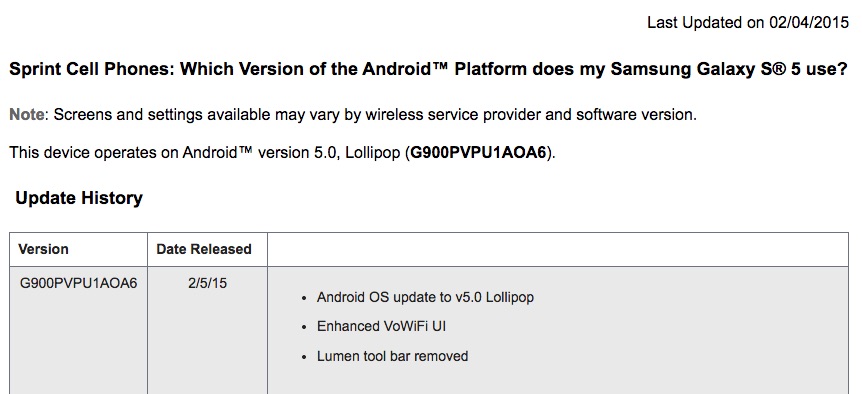Click the empty third column header cell
This screenshot has width=862, height=394.
pyautogui.click(x=558, y=249)
